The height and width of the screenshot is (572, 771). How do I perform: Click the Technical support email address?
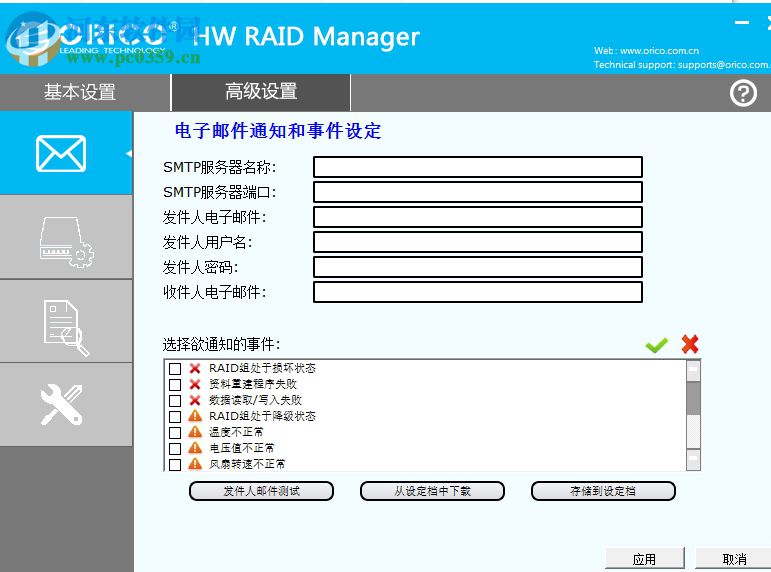point(724,65)
